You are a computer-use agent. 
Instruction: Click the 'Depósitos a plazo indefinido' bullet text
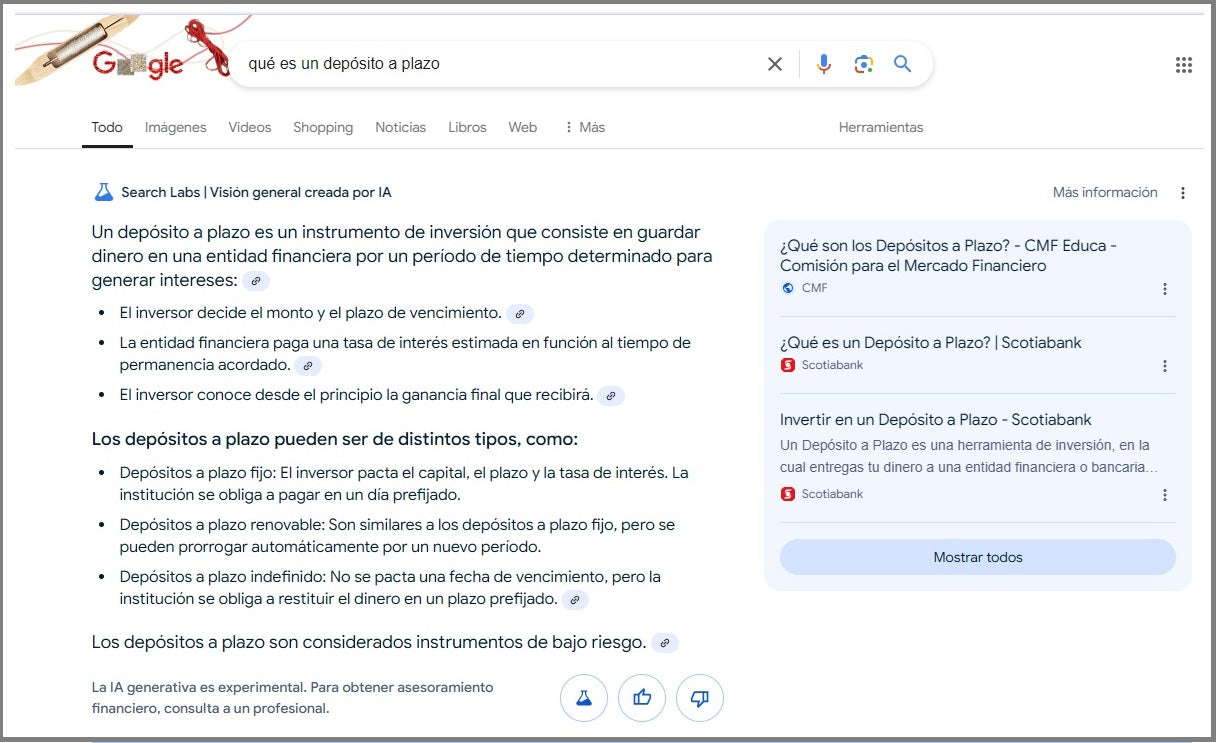pyautogui.click(x=390, y=588)
